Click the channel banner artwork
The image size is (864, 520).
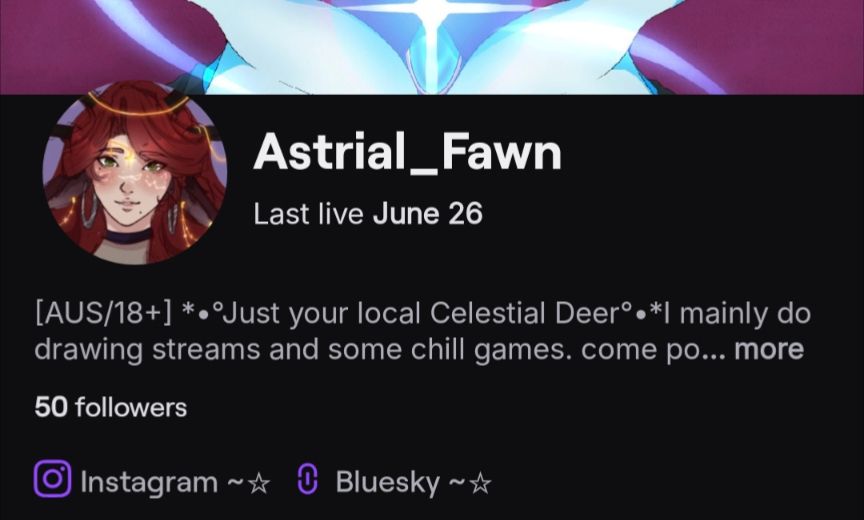(432, 47)
